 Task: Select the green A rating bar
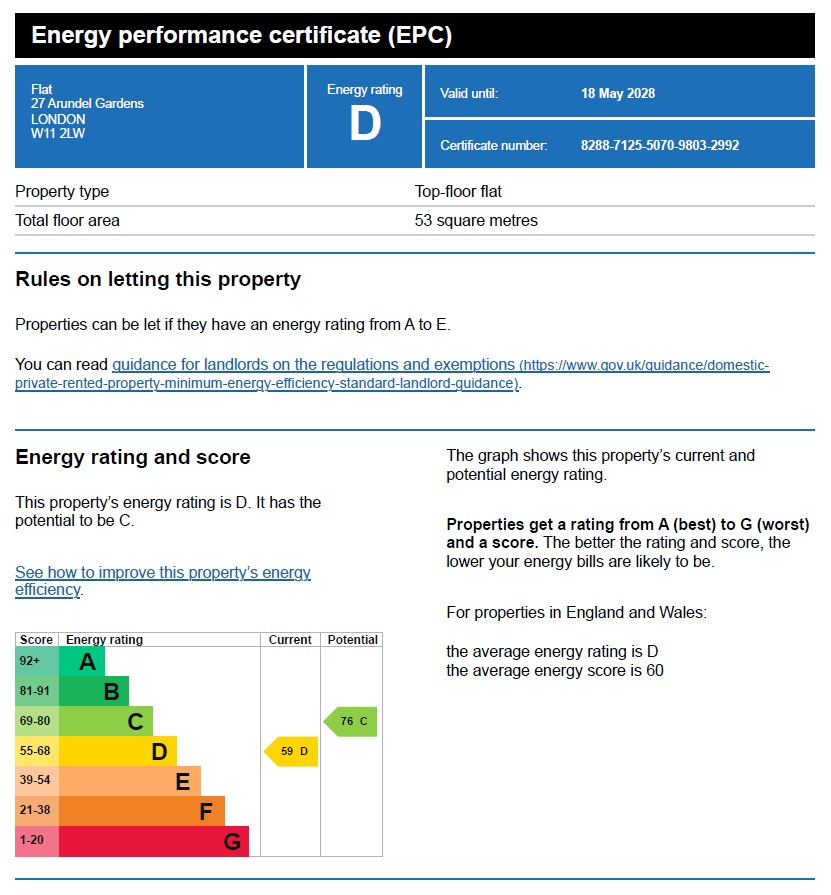[x=82, y=662]
